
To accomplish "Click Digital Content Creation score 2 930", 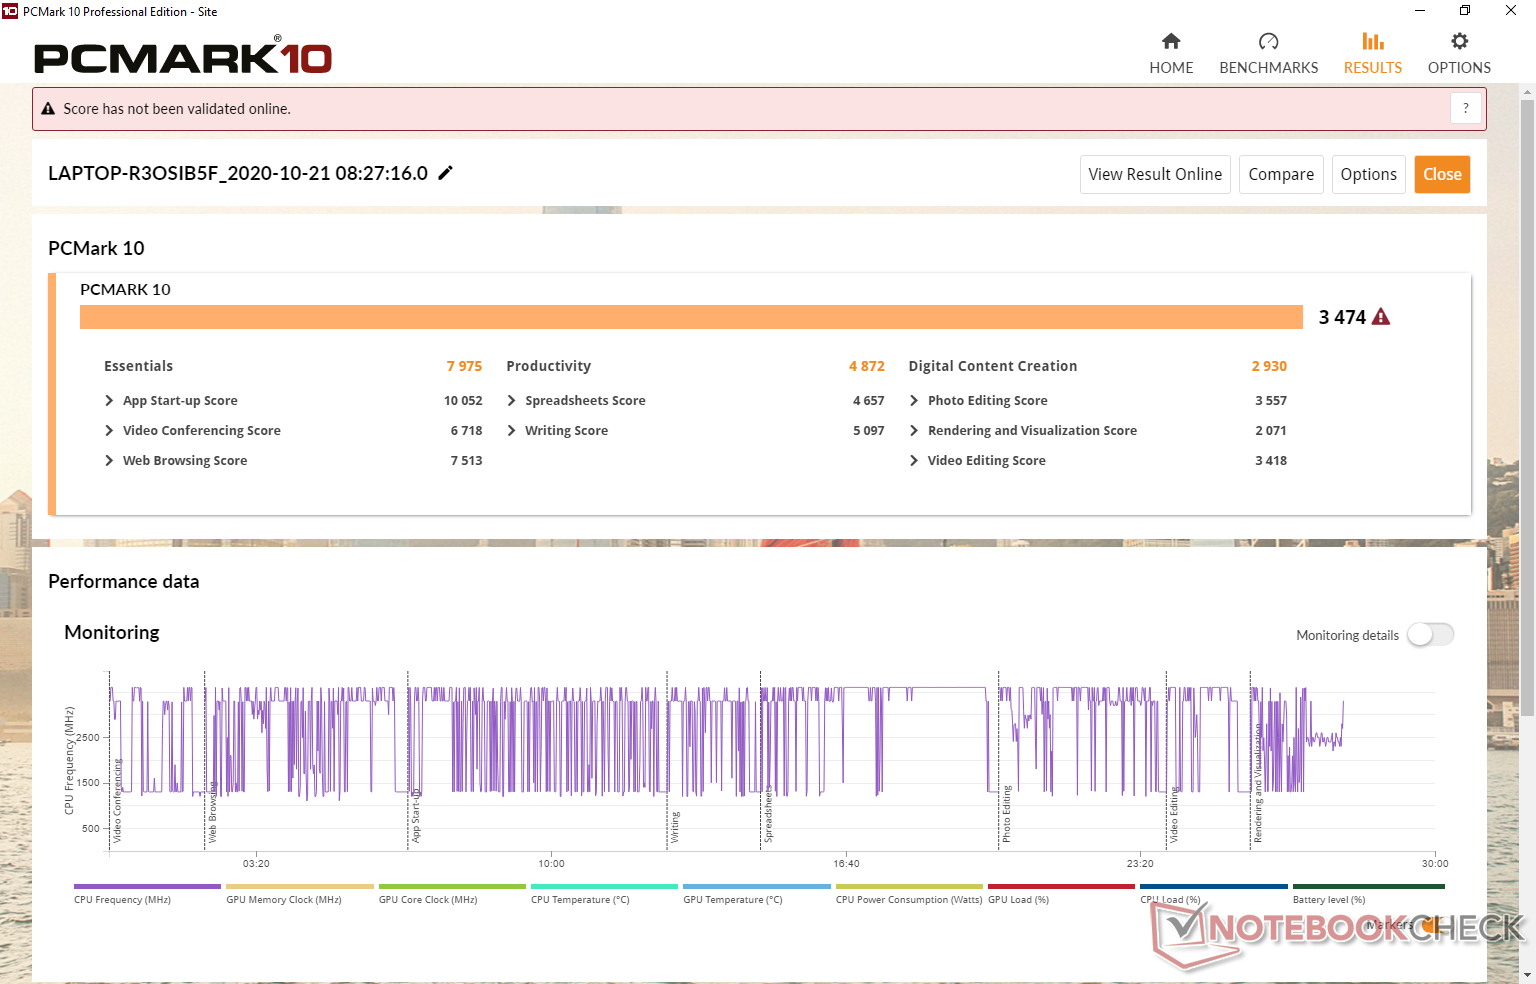I will pyautogui.click(x=1269, y=366).
